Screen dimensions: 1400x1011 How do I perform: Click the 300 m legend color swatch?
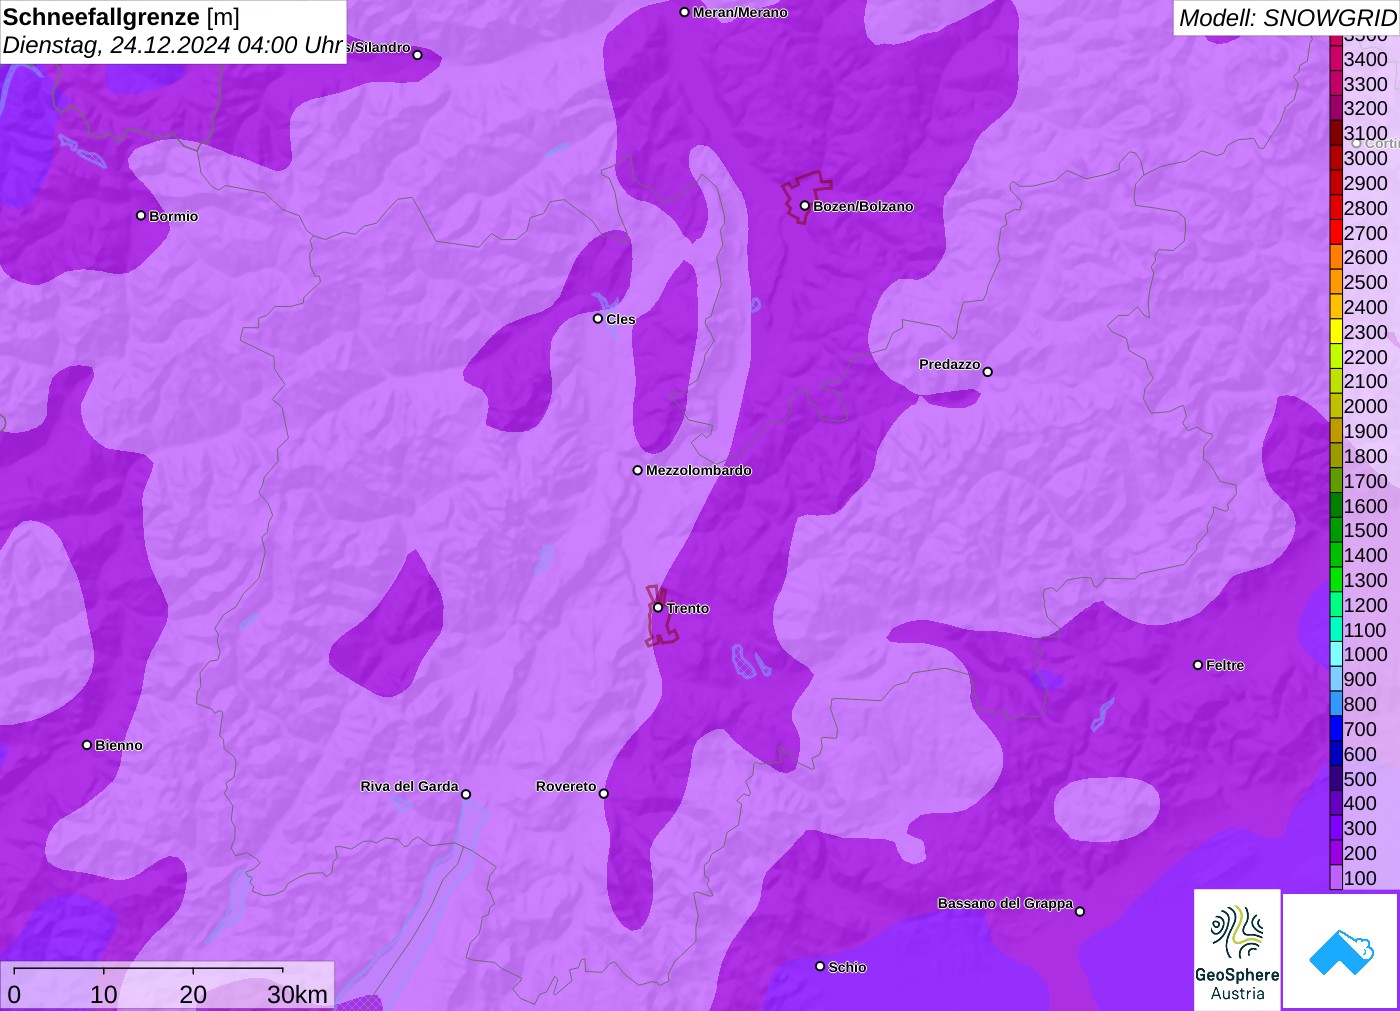click(x=1336, y=828)
